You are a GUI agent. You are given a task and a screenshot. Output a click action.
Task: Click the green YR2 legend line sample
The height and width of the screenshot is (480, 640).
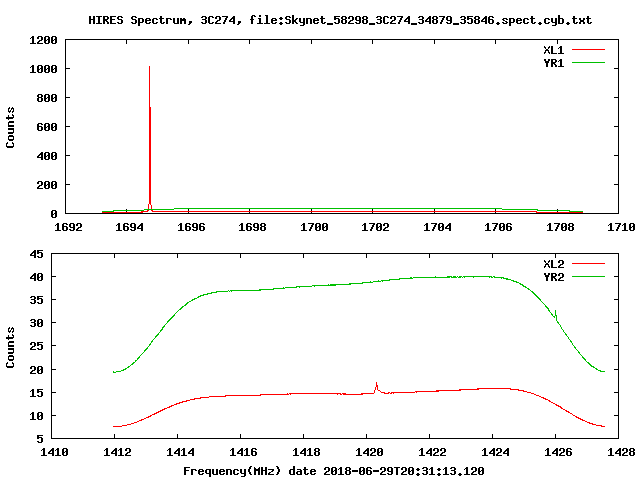coord(588,277)
